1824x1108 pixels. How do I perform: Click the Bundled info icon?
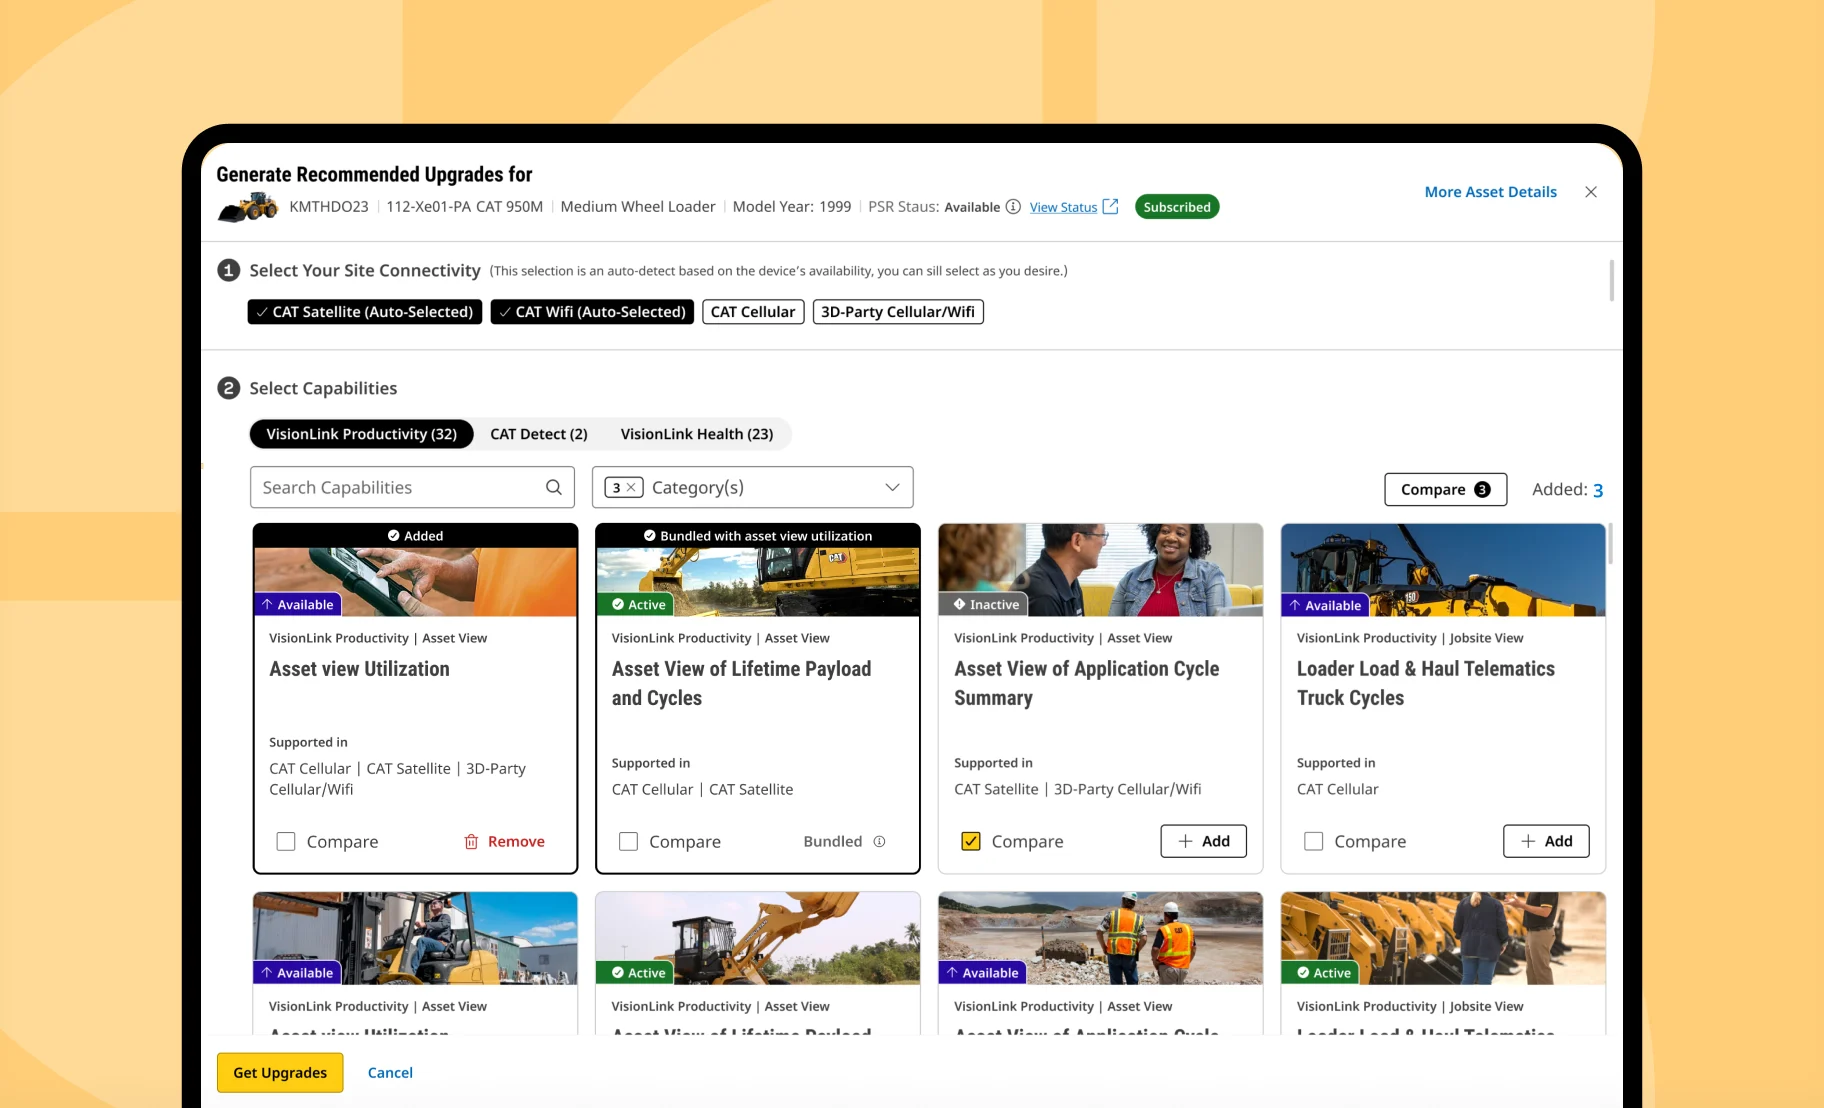coord(879,842)
